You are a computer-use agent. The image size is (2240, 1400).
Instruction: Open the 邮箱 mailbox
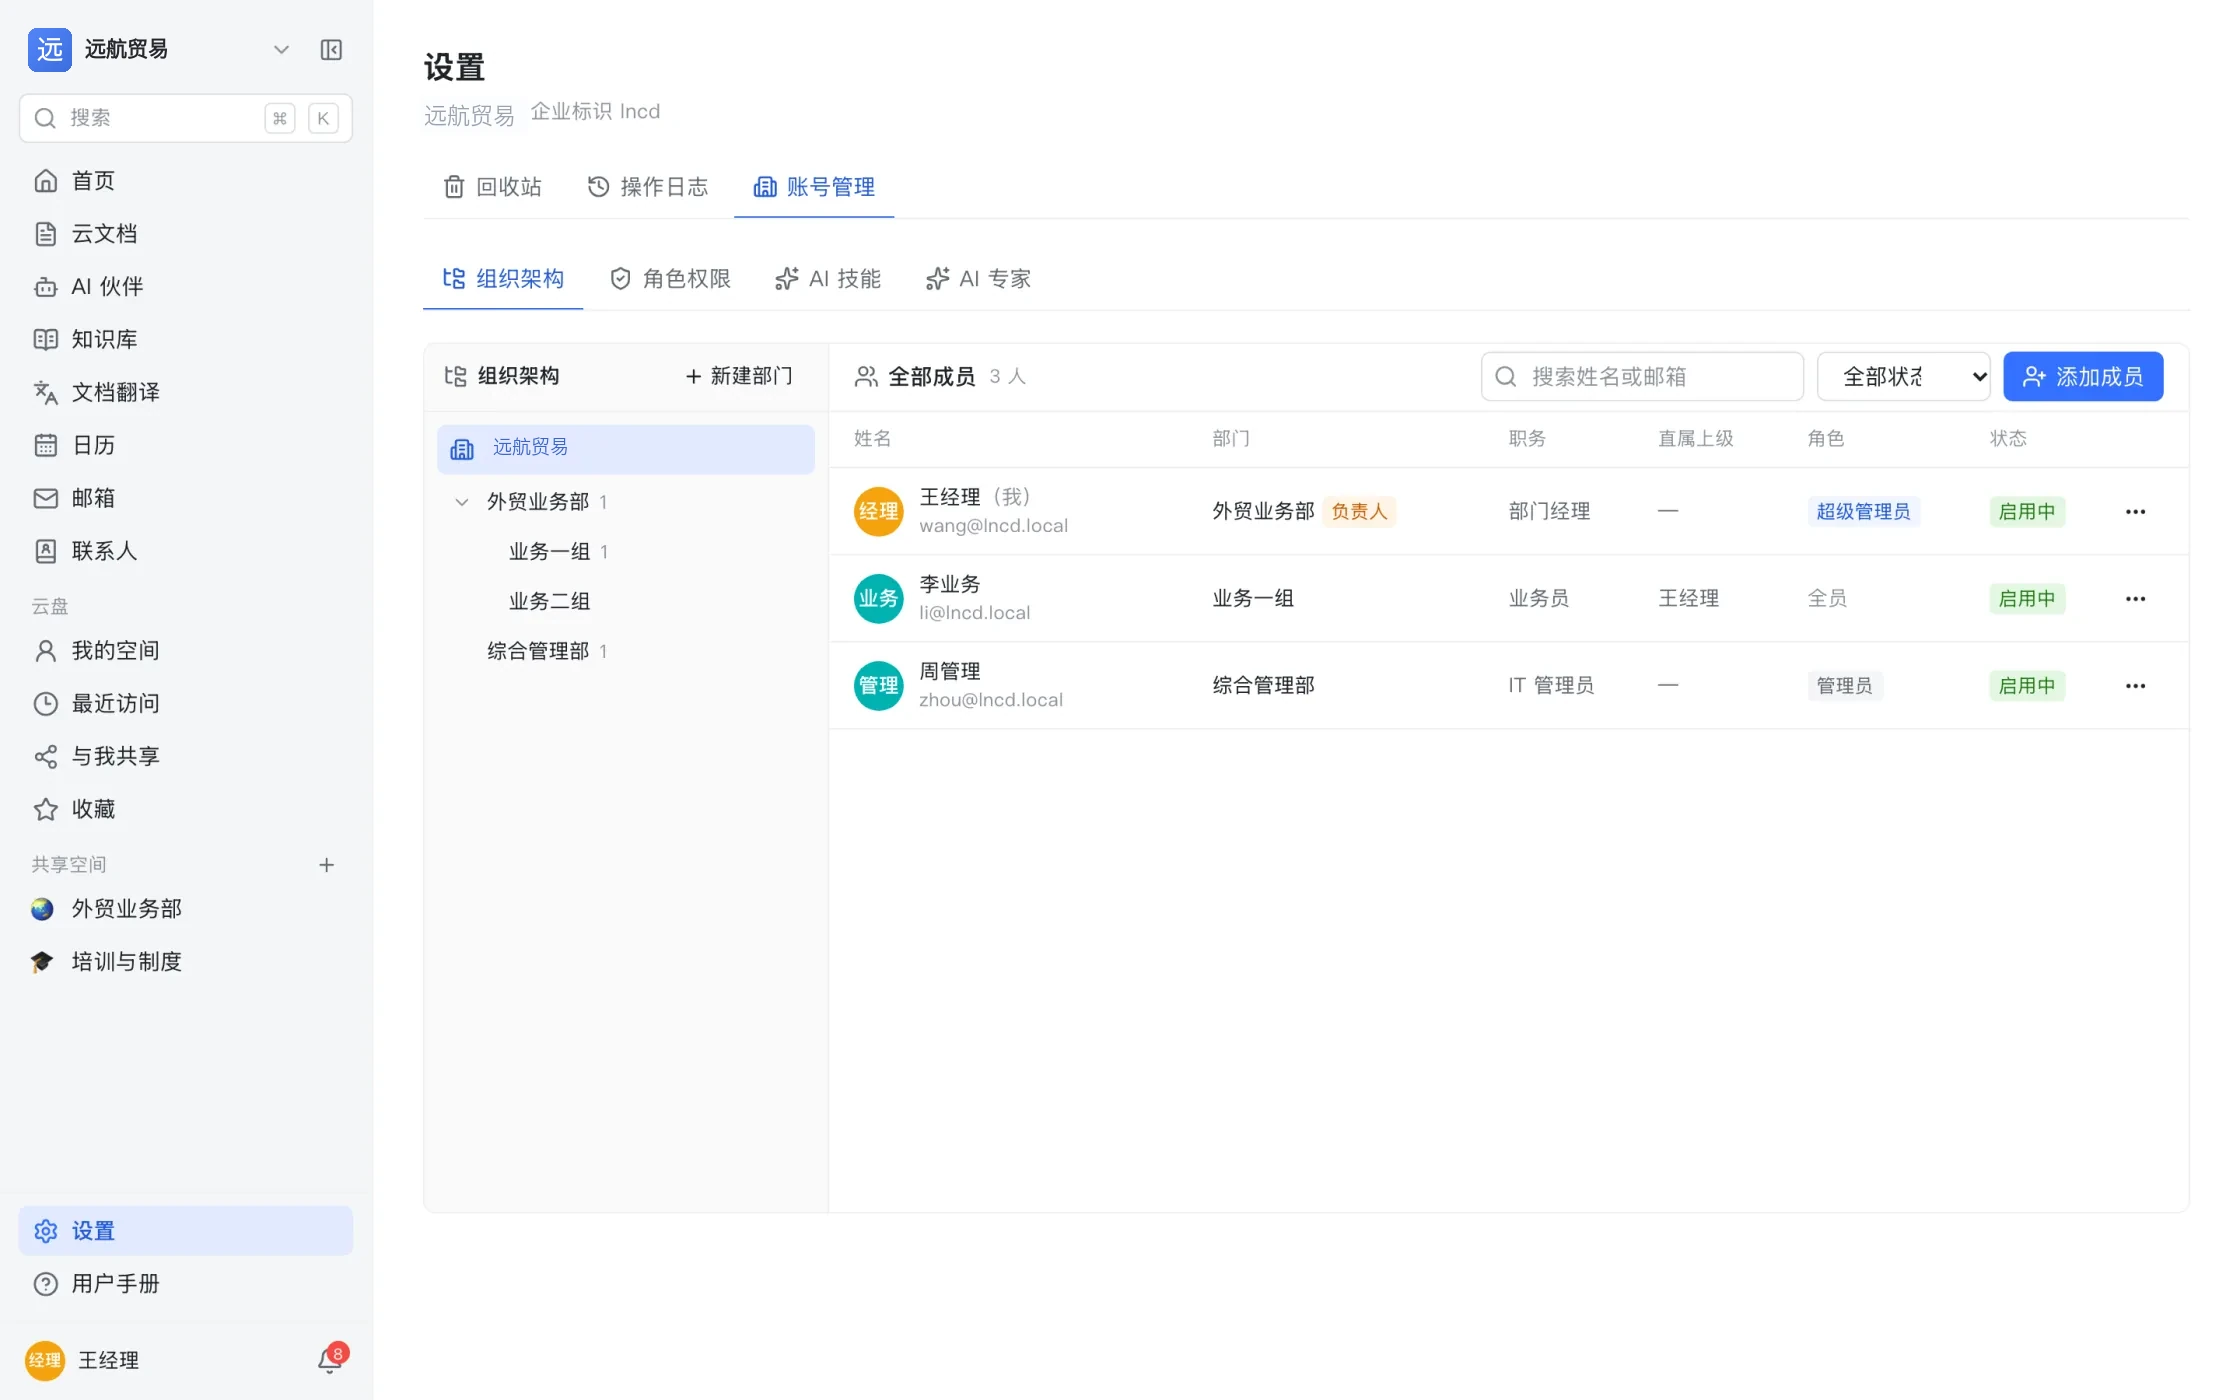186,498
